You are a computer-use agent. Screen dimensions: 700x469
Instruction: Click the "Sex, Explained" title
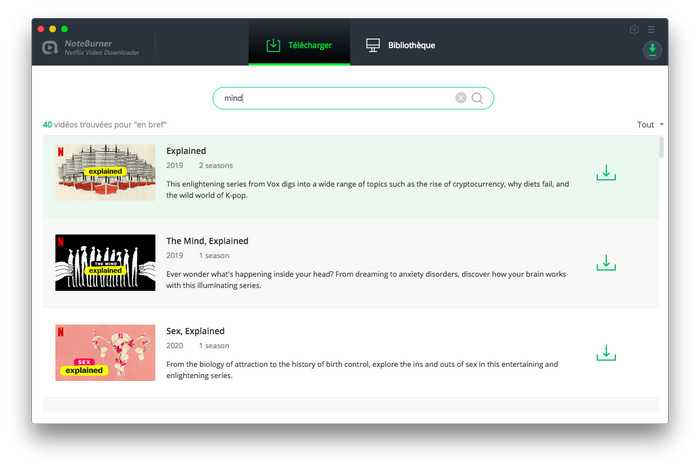tap(195, 331)
